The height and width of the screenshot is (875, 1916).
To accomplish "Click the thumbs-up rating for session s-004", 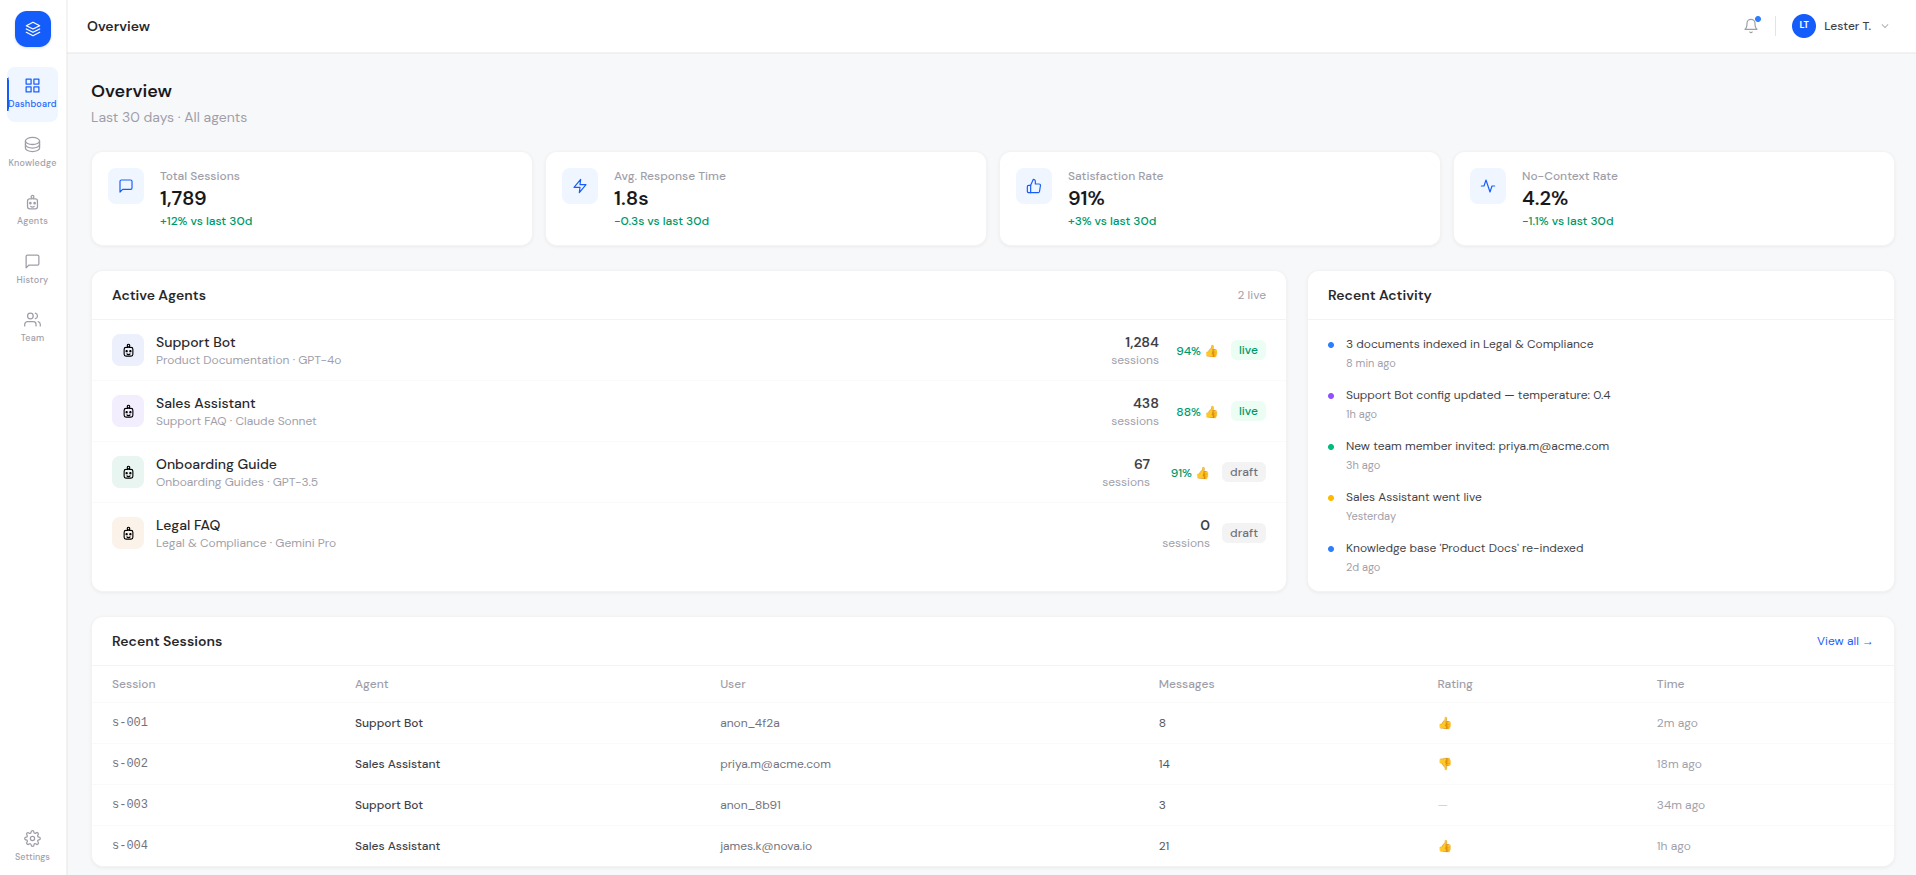I will 1445,846.
